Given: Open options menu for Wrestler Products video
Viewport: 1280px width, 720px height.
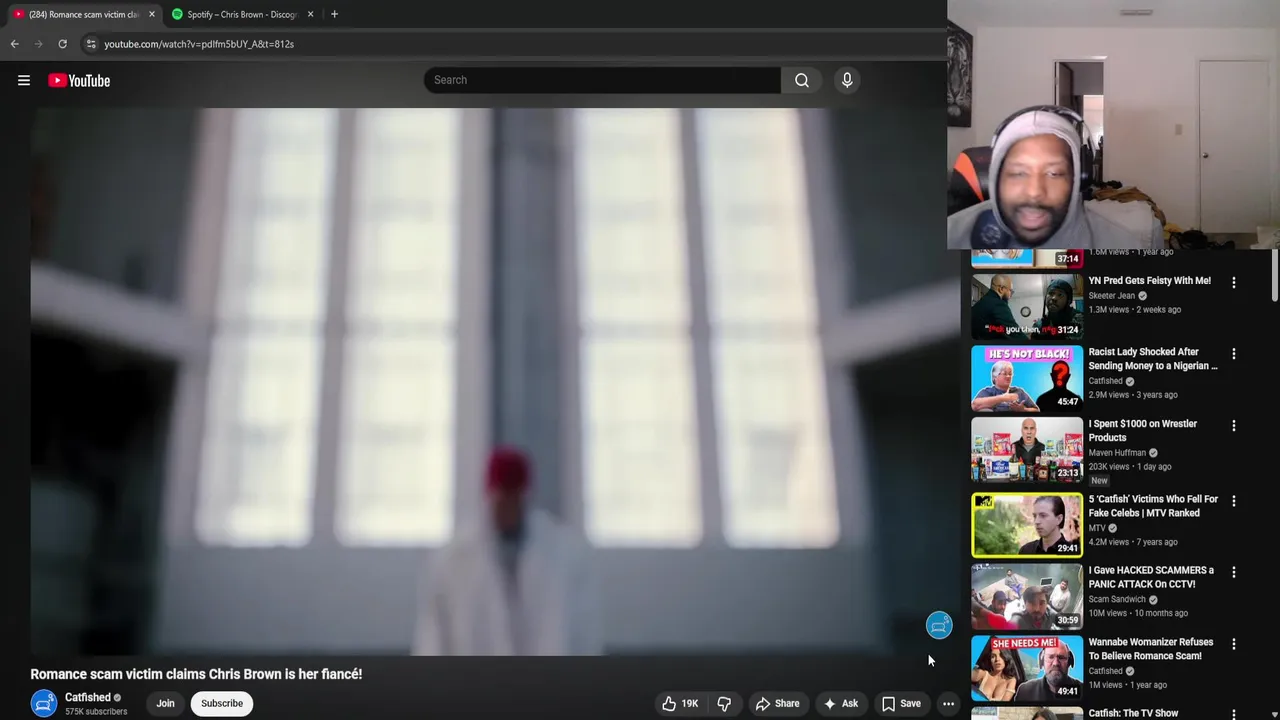Looking at the screenshot, I should (1234, 426).
